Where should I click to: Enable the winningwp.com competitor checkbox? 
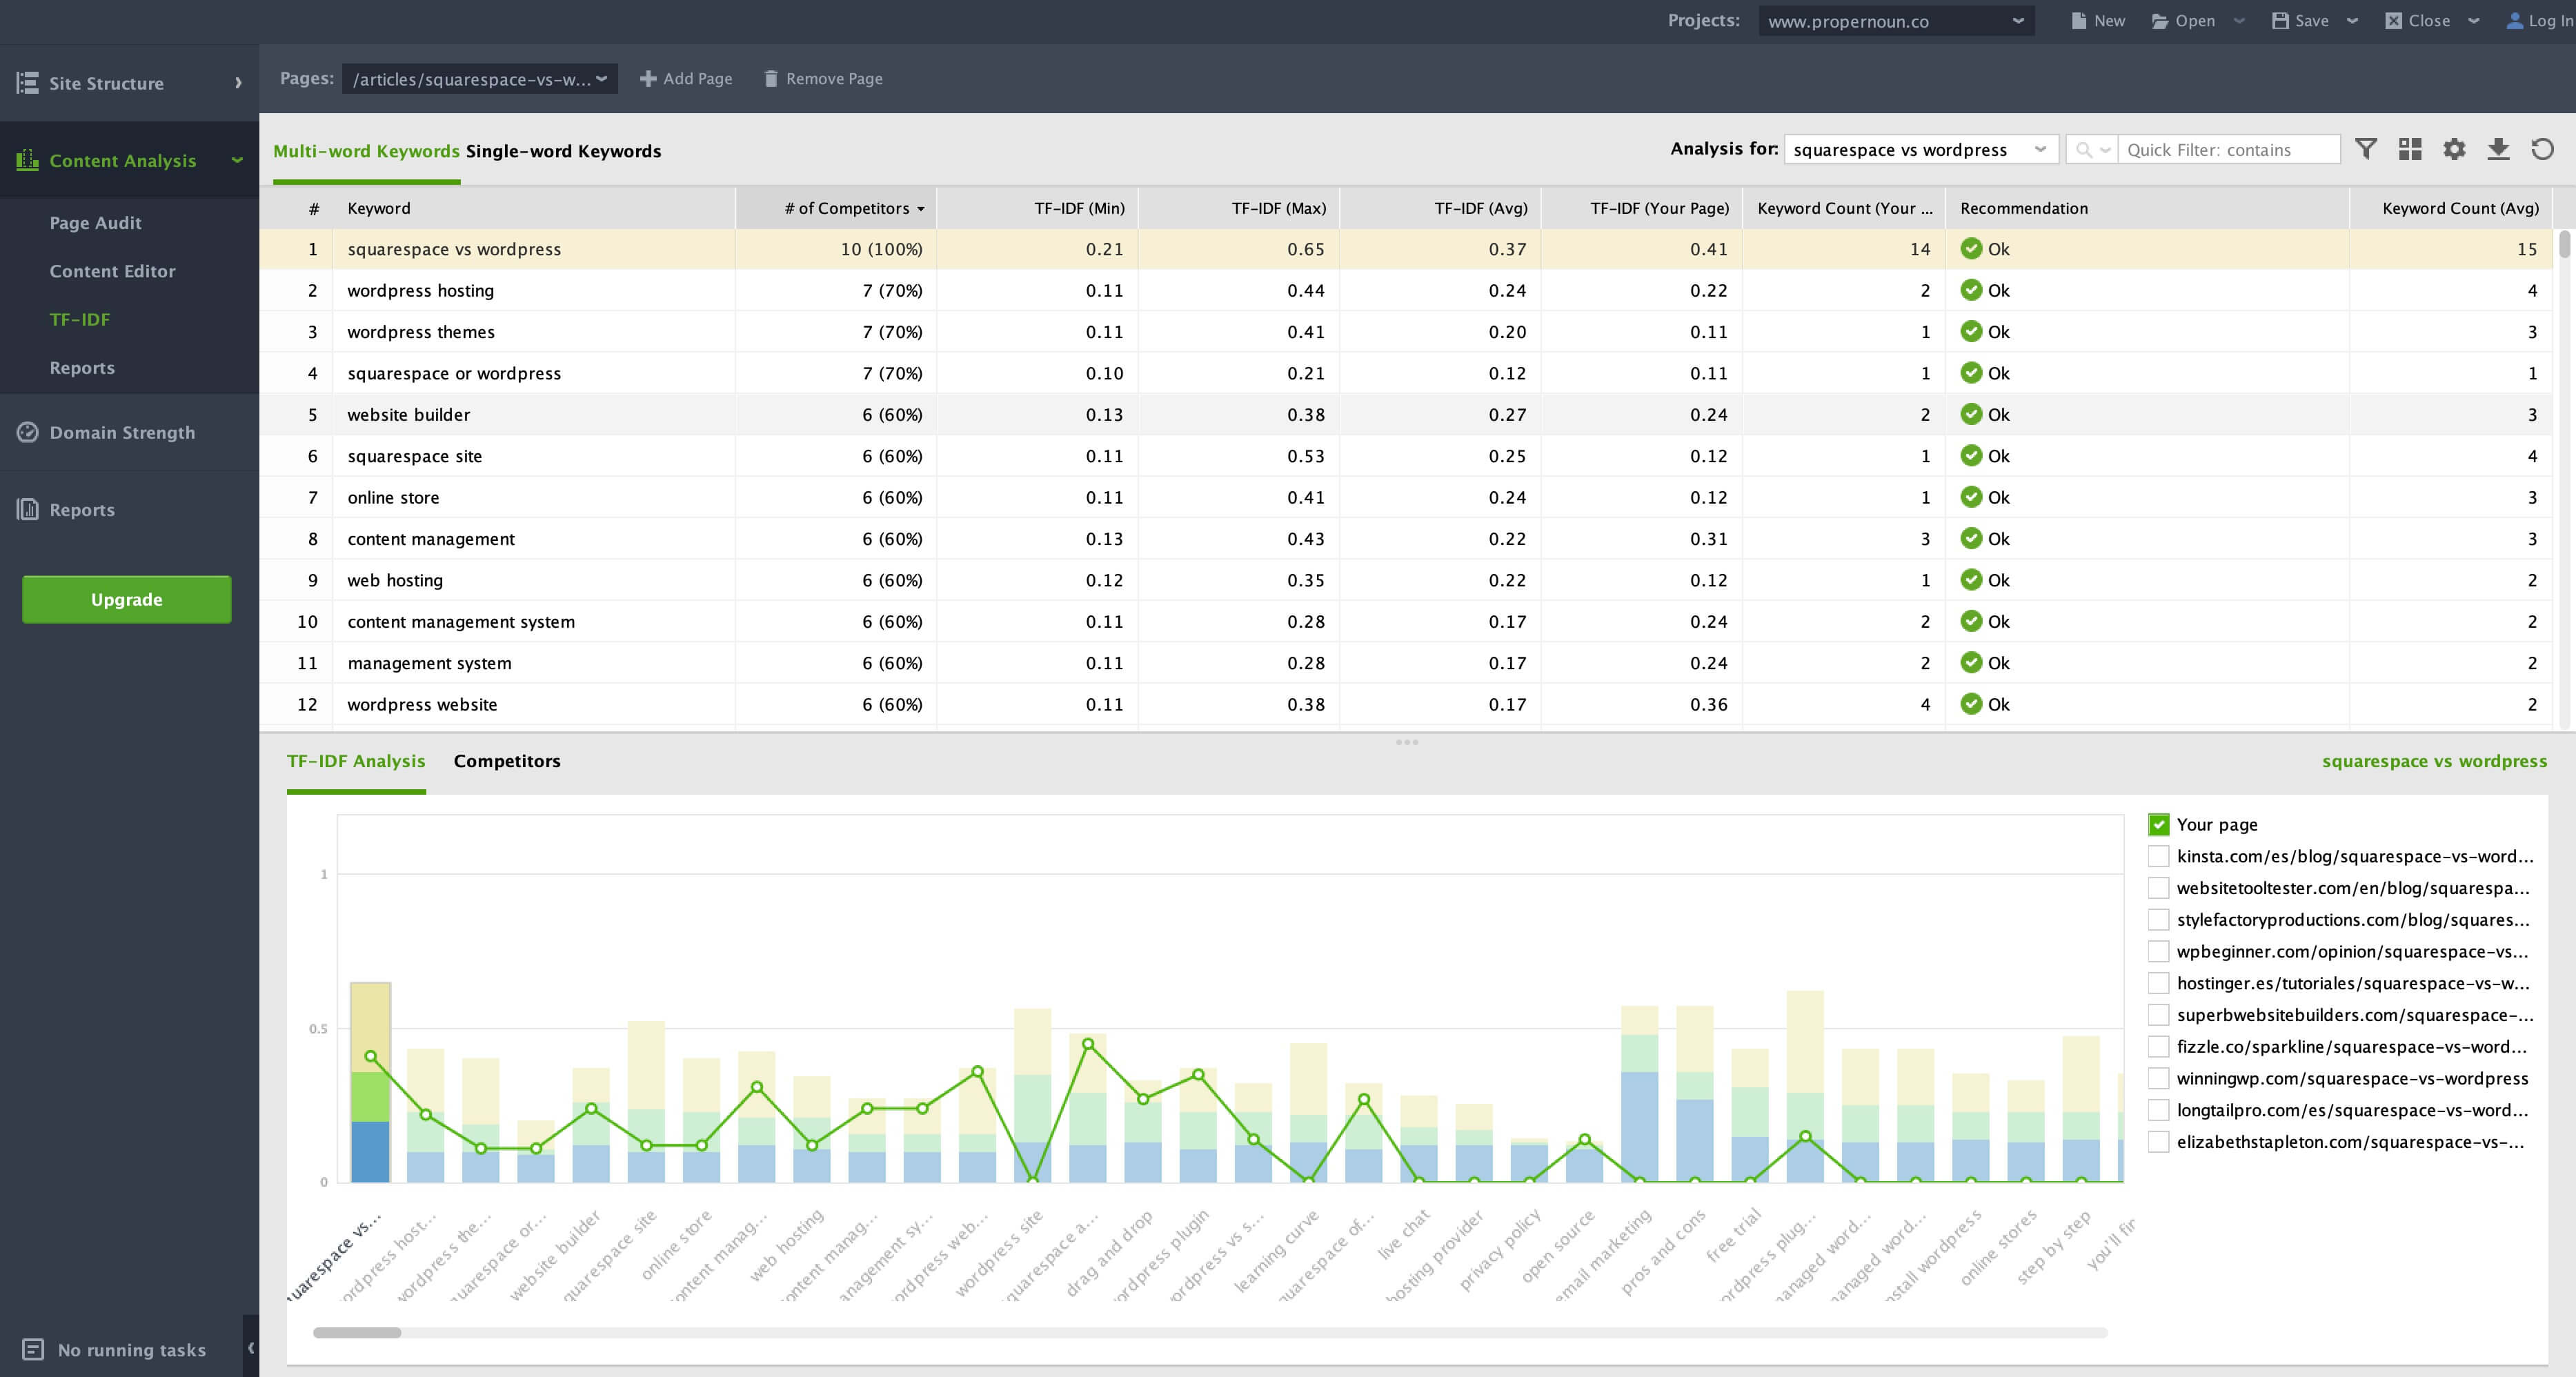click(x=2159, y=1078)
